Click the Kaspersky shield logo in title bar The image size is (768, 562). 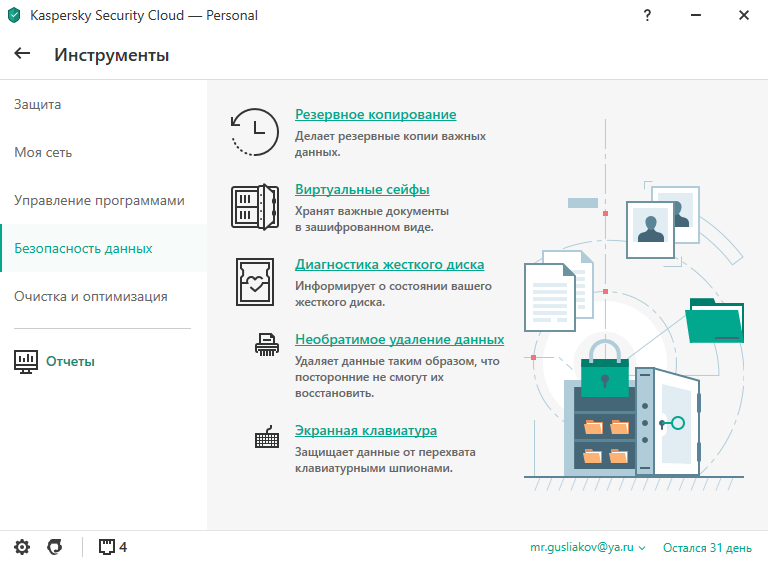pyautogui.click(x=14, y=15)
